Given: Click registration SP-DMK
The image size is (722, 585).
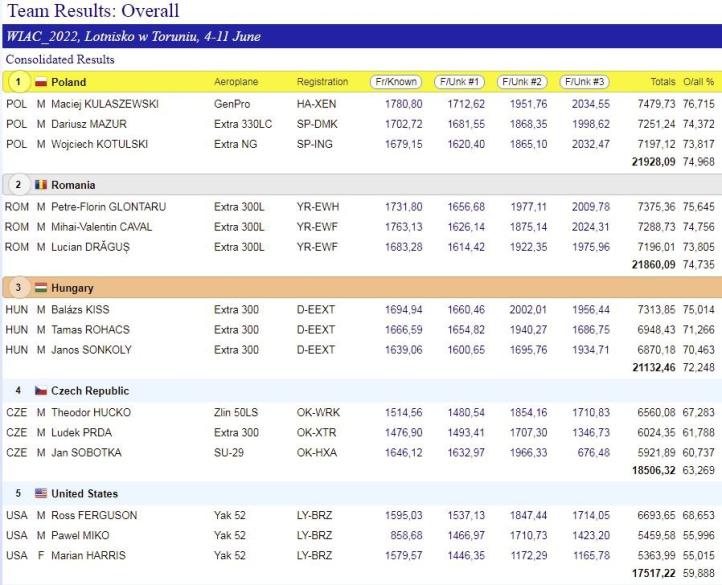Looking at the screenshot, I should click(317, 124).
